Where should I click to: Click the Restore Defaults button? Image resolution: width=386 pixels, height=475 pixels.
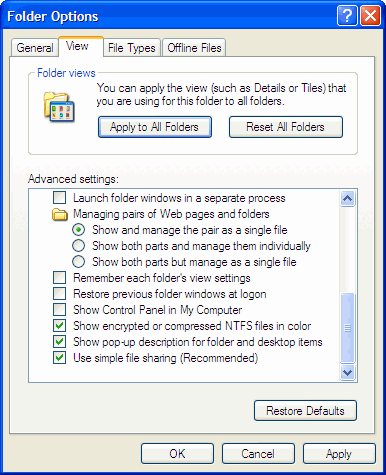pyautogui.click(x=305, y=411)
